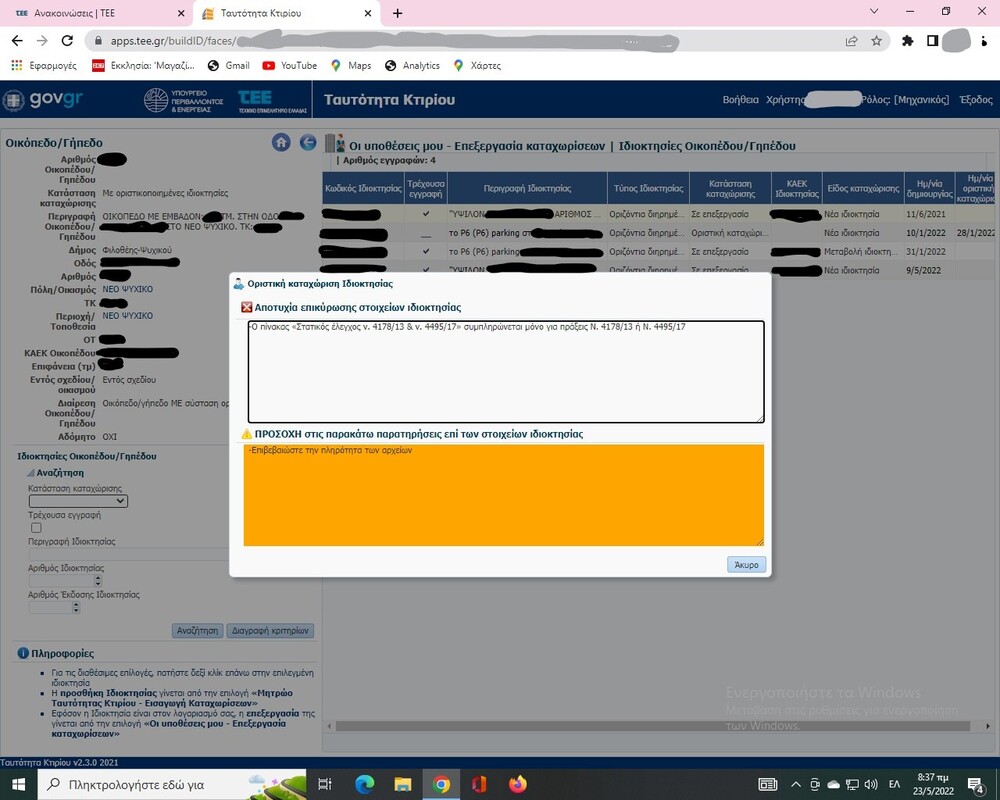Open the Gmail bookmark

point(228,65)
